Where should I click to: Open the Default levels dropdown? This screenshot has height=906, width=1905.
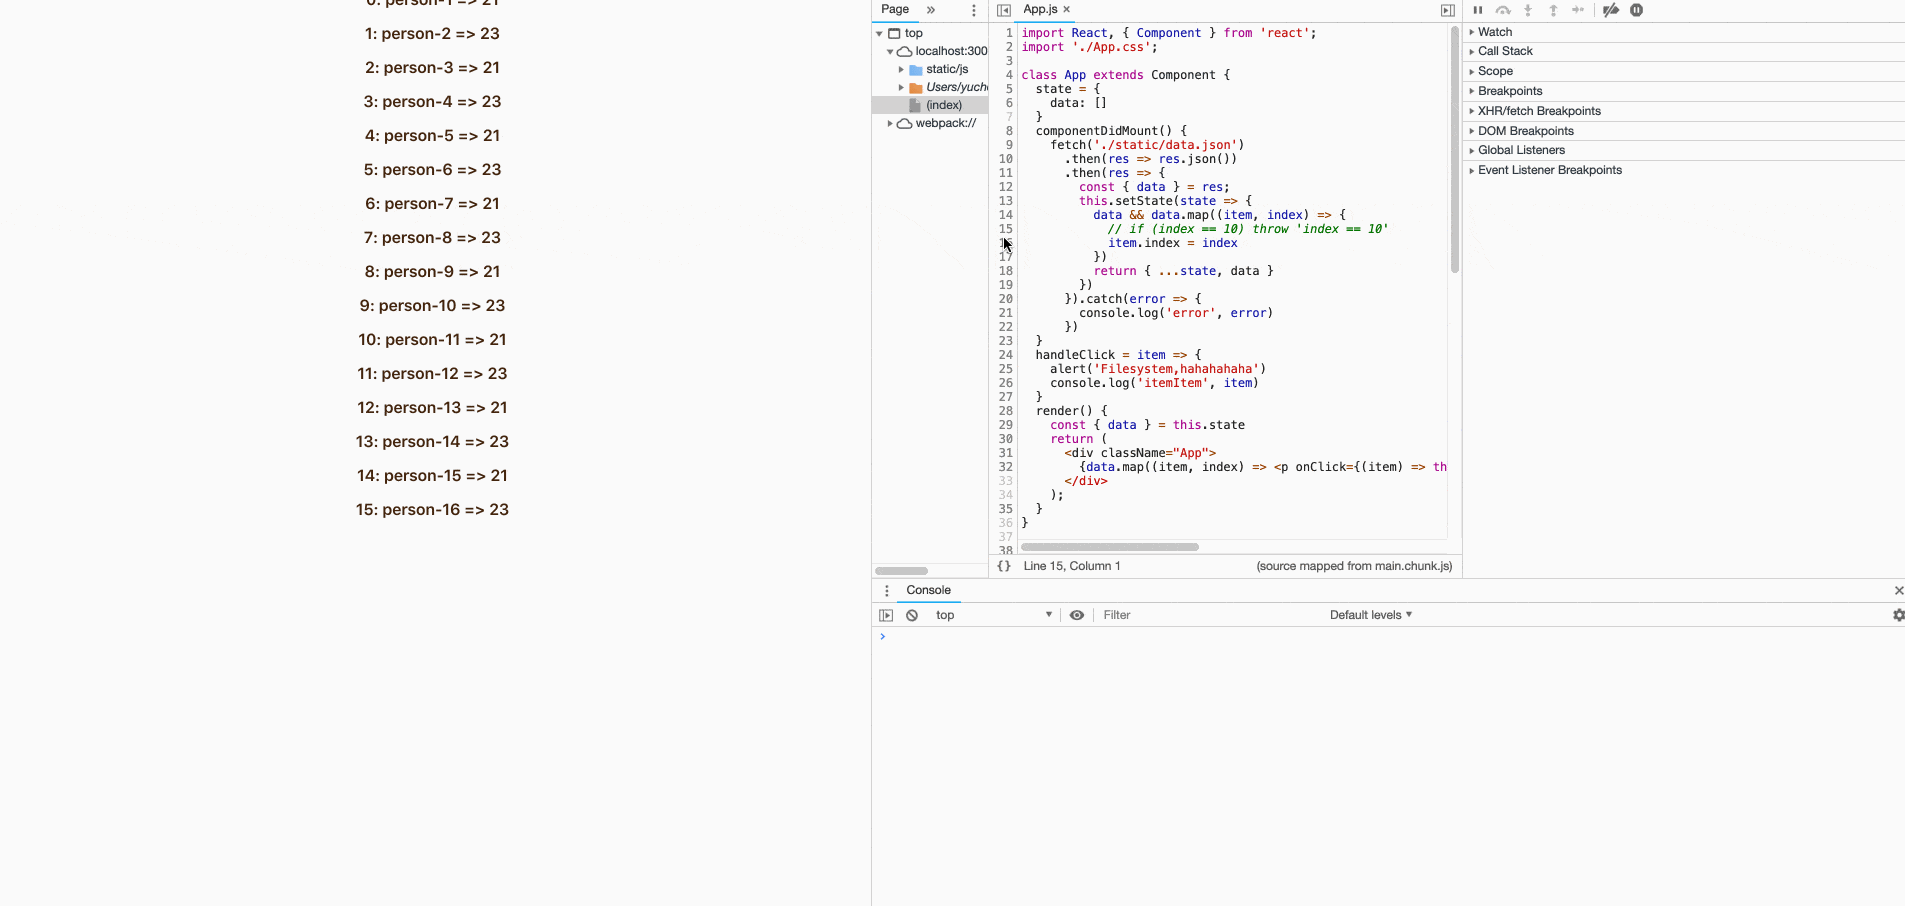[x=1371, y=615]
